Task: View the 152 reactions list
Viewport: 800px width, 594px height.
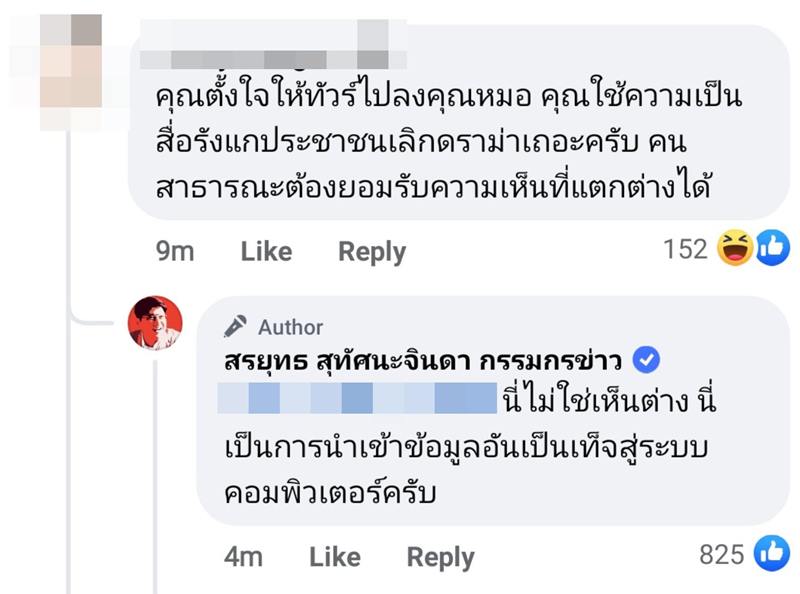Action: tap(685, 249)
